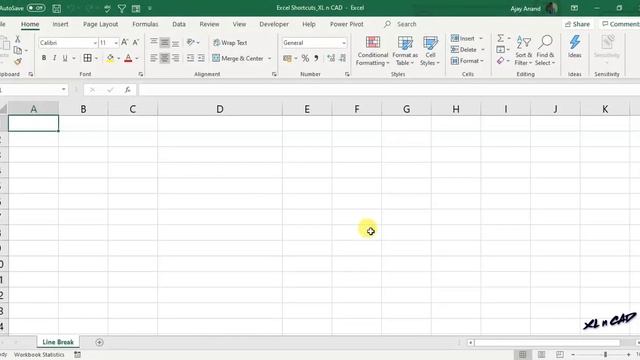Click the Clear eraser icon

pos(500,61)
